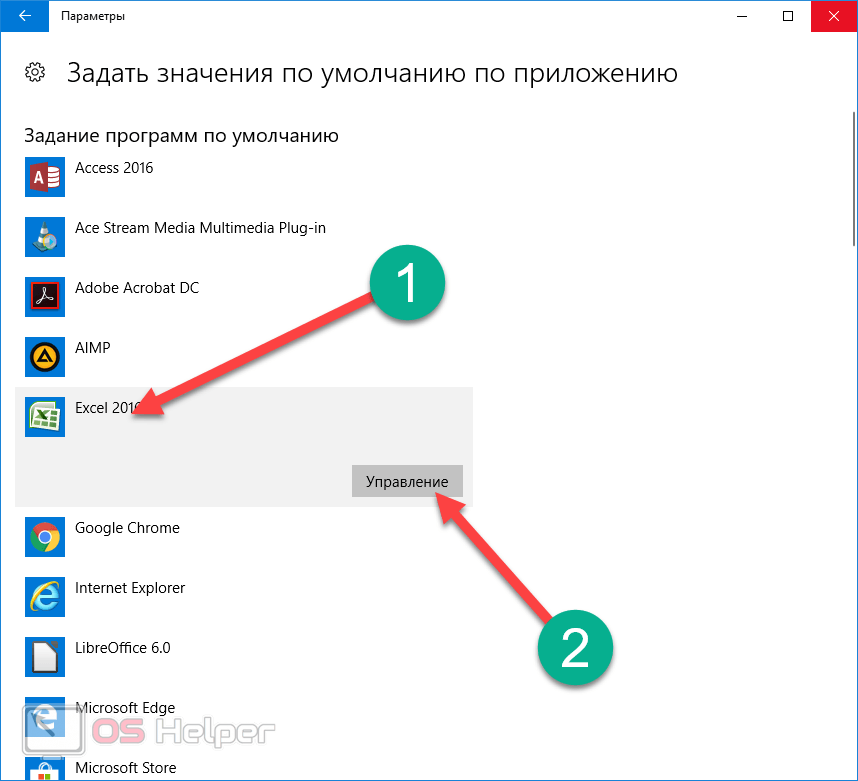The image size is (858, 781).
Task: Select Ace Stream Media Multimedia Plug-in
Action: click(244, 237)
